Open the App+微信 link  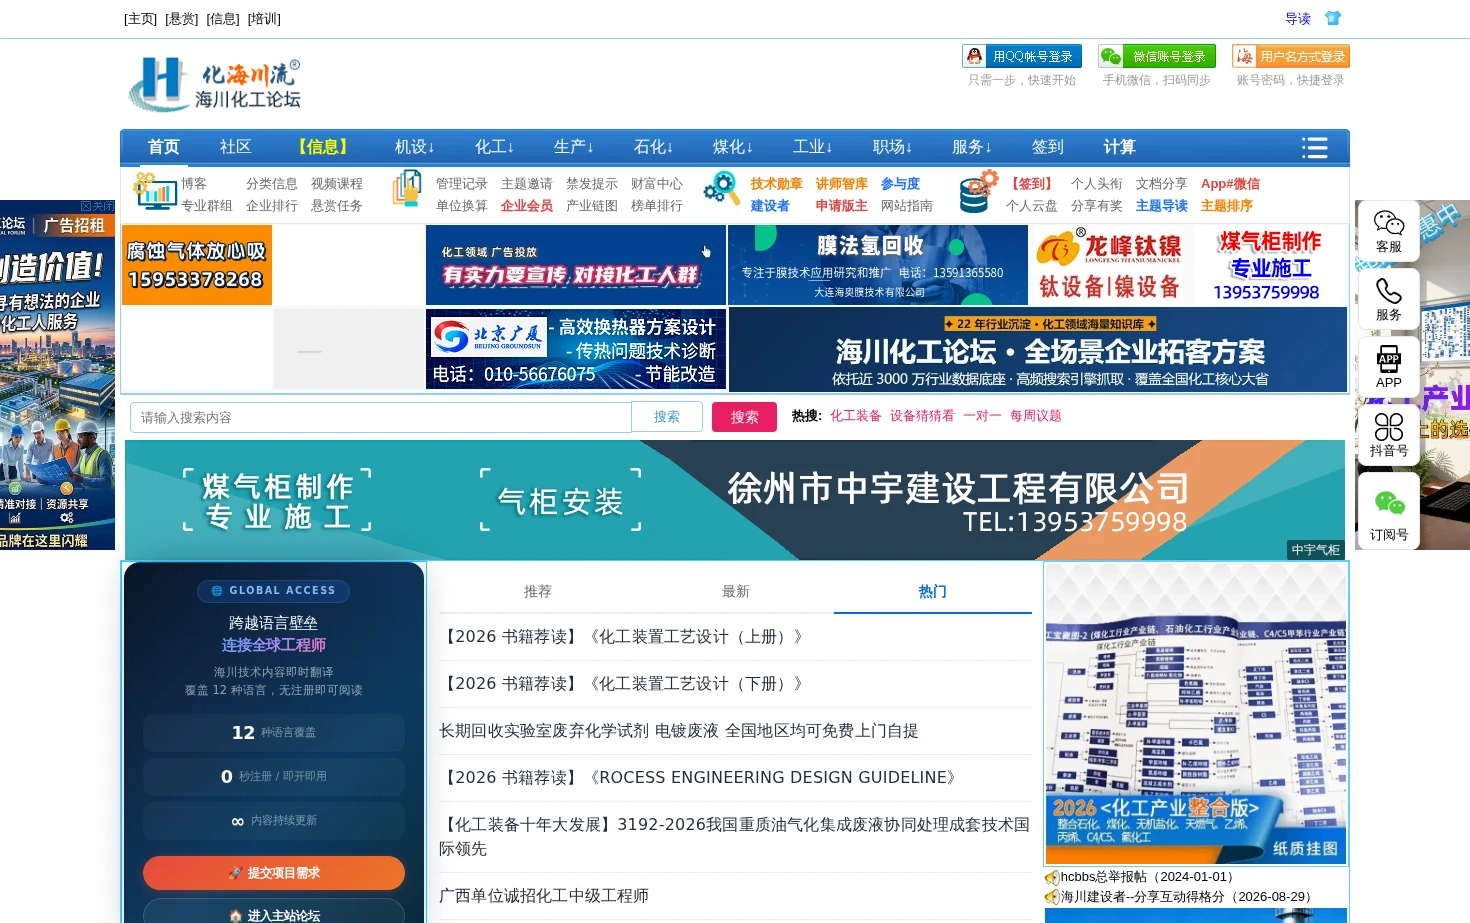pos(1230,184)
